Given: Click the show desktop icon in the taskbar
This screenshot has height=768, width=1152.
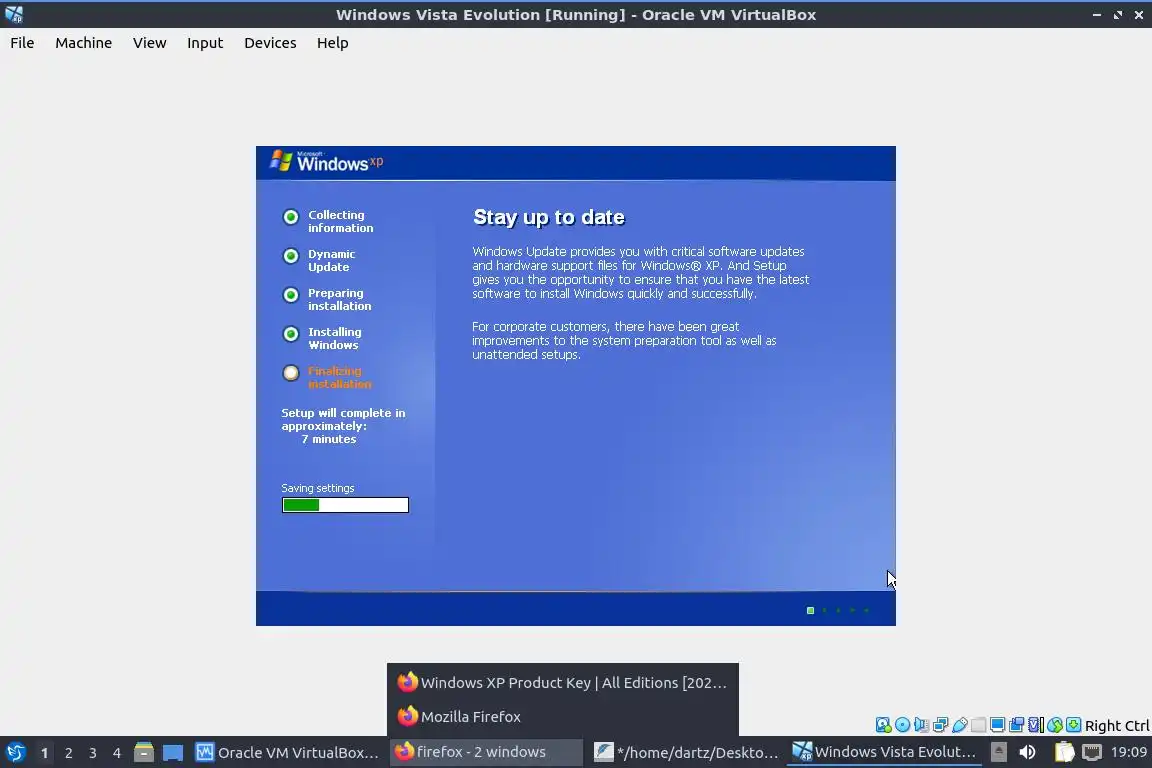Looking at the screenshot, I should tap(173, 753).
